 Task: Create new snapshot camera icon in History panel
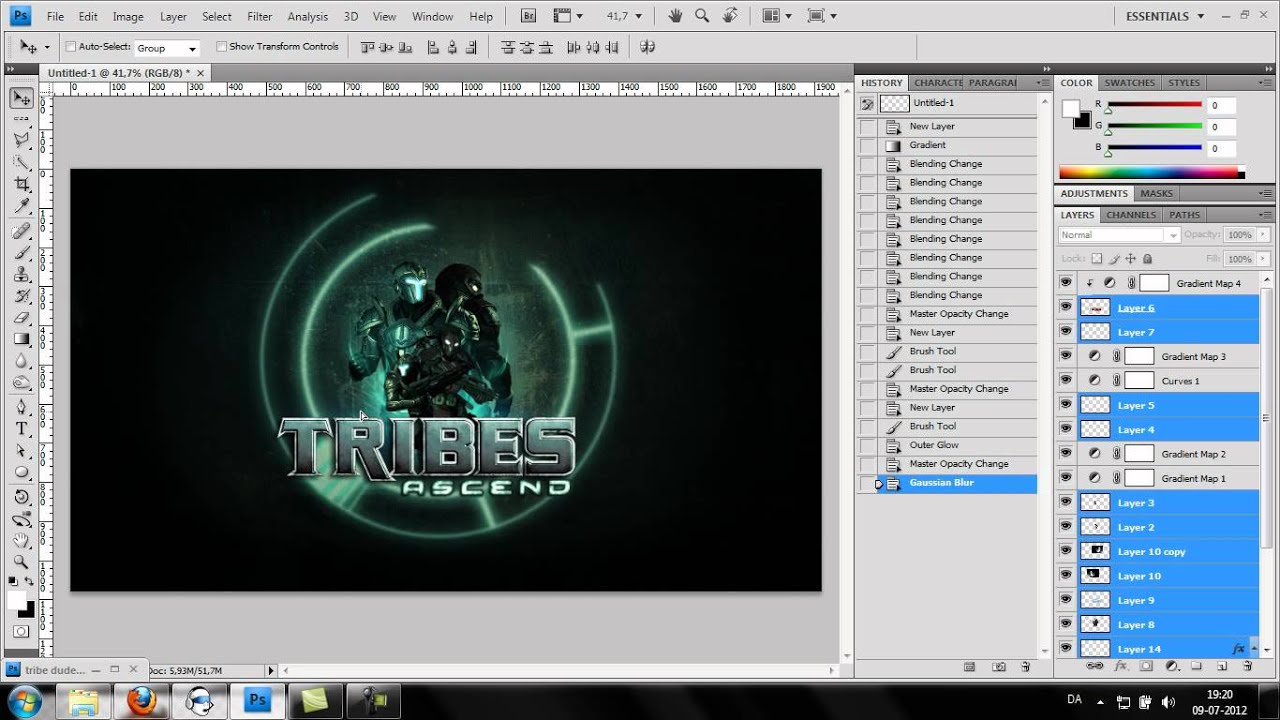[998, 666]
